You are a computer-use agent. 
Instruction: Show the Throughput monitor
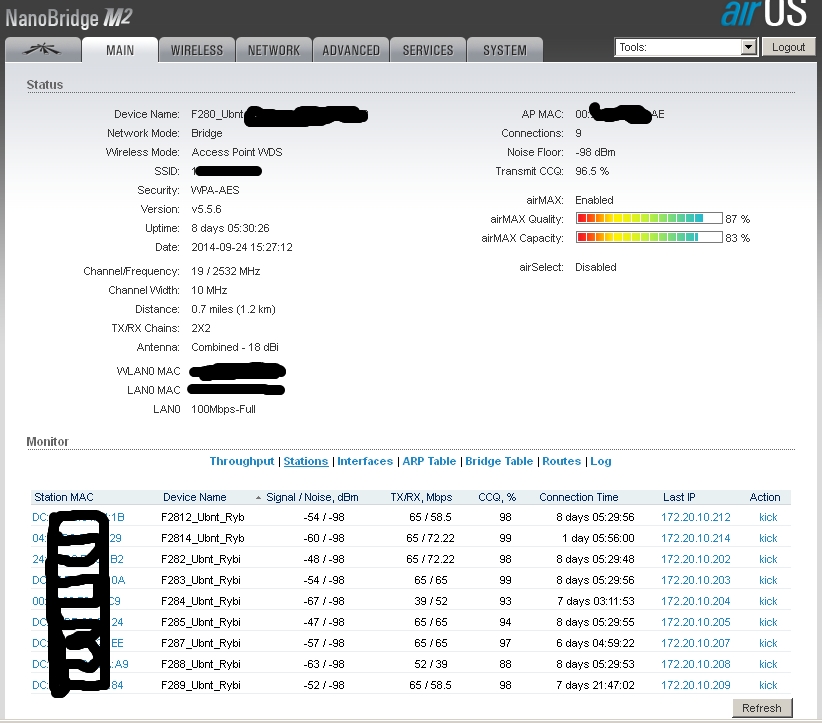point(241,462)
